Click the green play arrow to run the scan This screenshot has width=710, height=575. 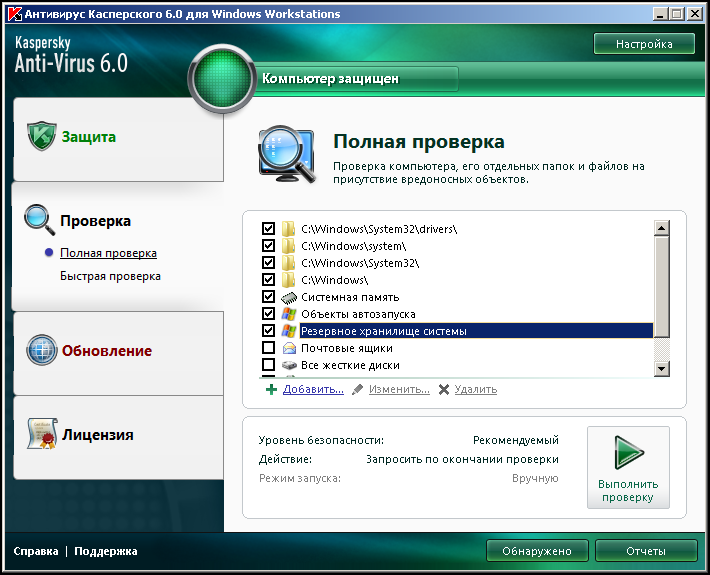pos(628,452)
